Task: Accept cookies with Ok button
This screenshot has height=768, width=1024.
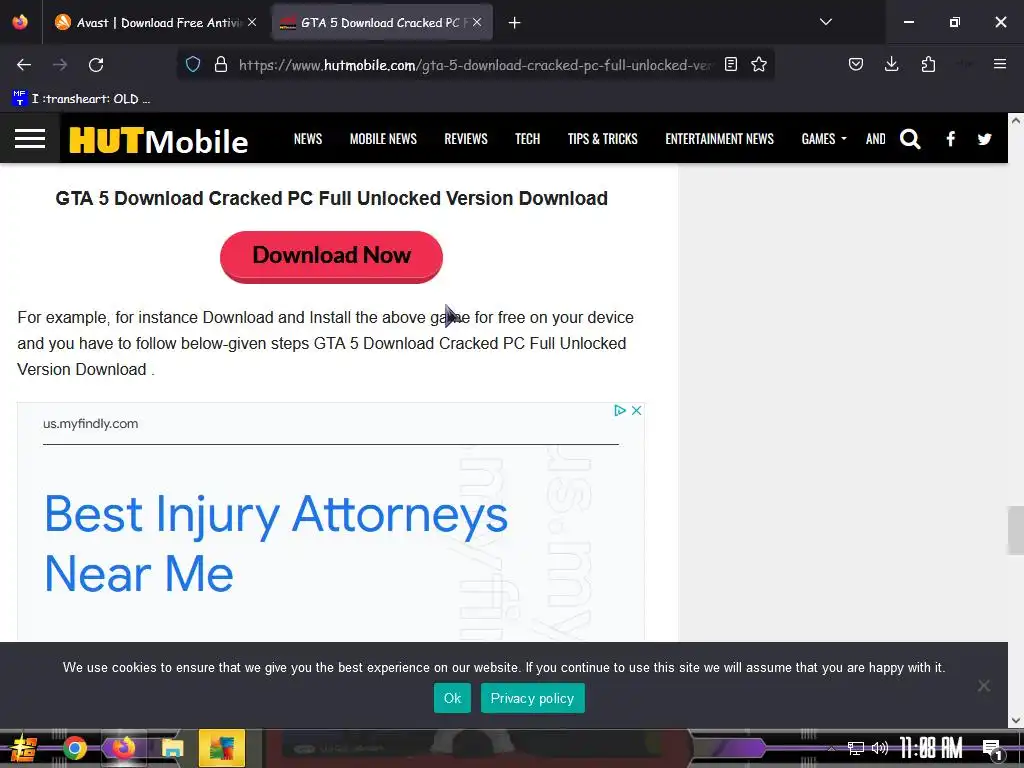Action: (452, 698)
